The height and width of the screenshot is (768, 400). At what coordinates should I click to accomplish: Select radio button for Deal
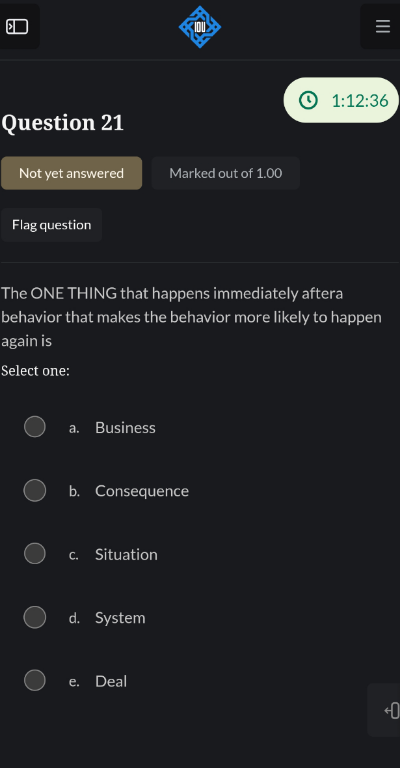tap(35, 680)
